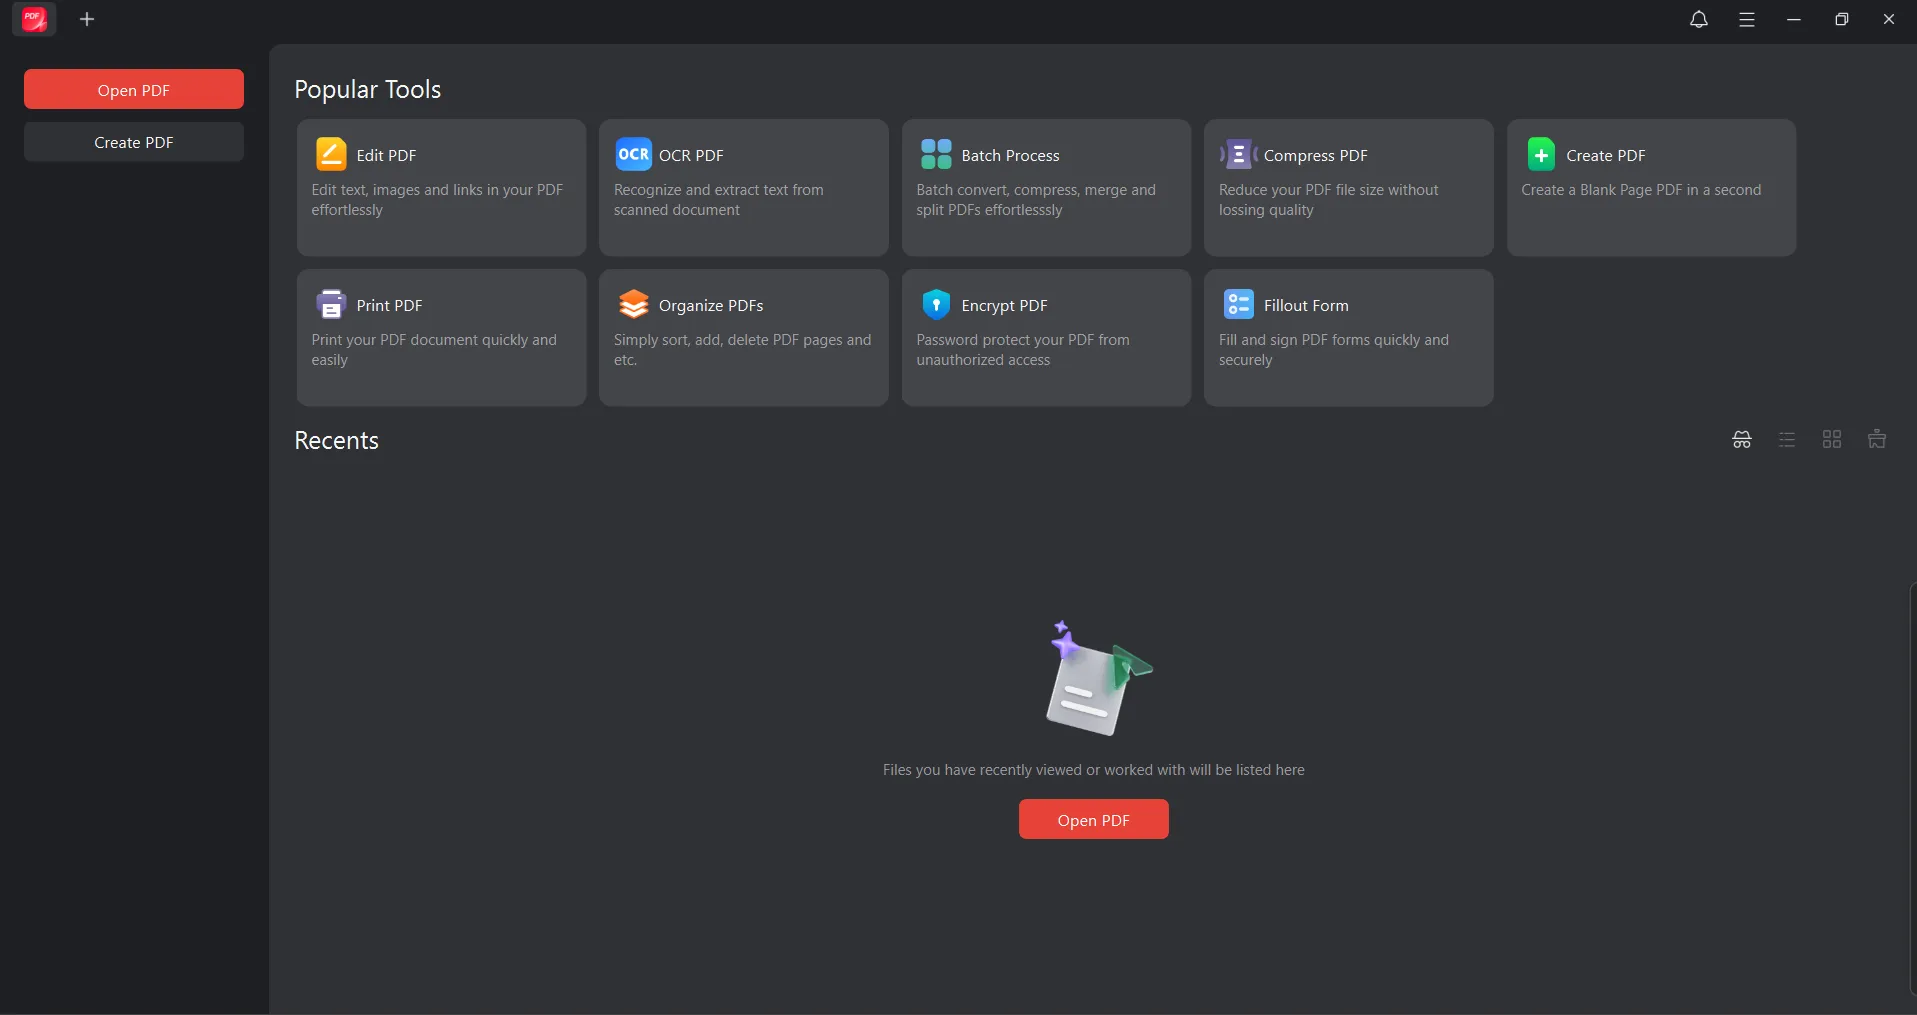Screen dimensions: 1917x1015
Task: Click the Fillout Form blue icon
Action: pyautogui.click(x=1238, y=304)
